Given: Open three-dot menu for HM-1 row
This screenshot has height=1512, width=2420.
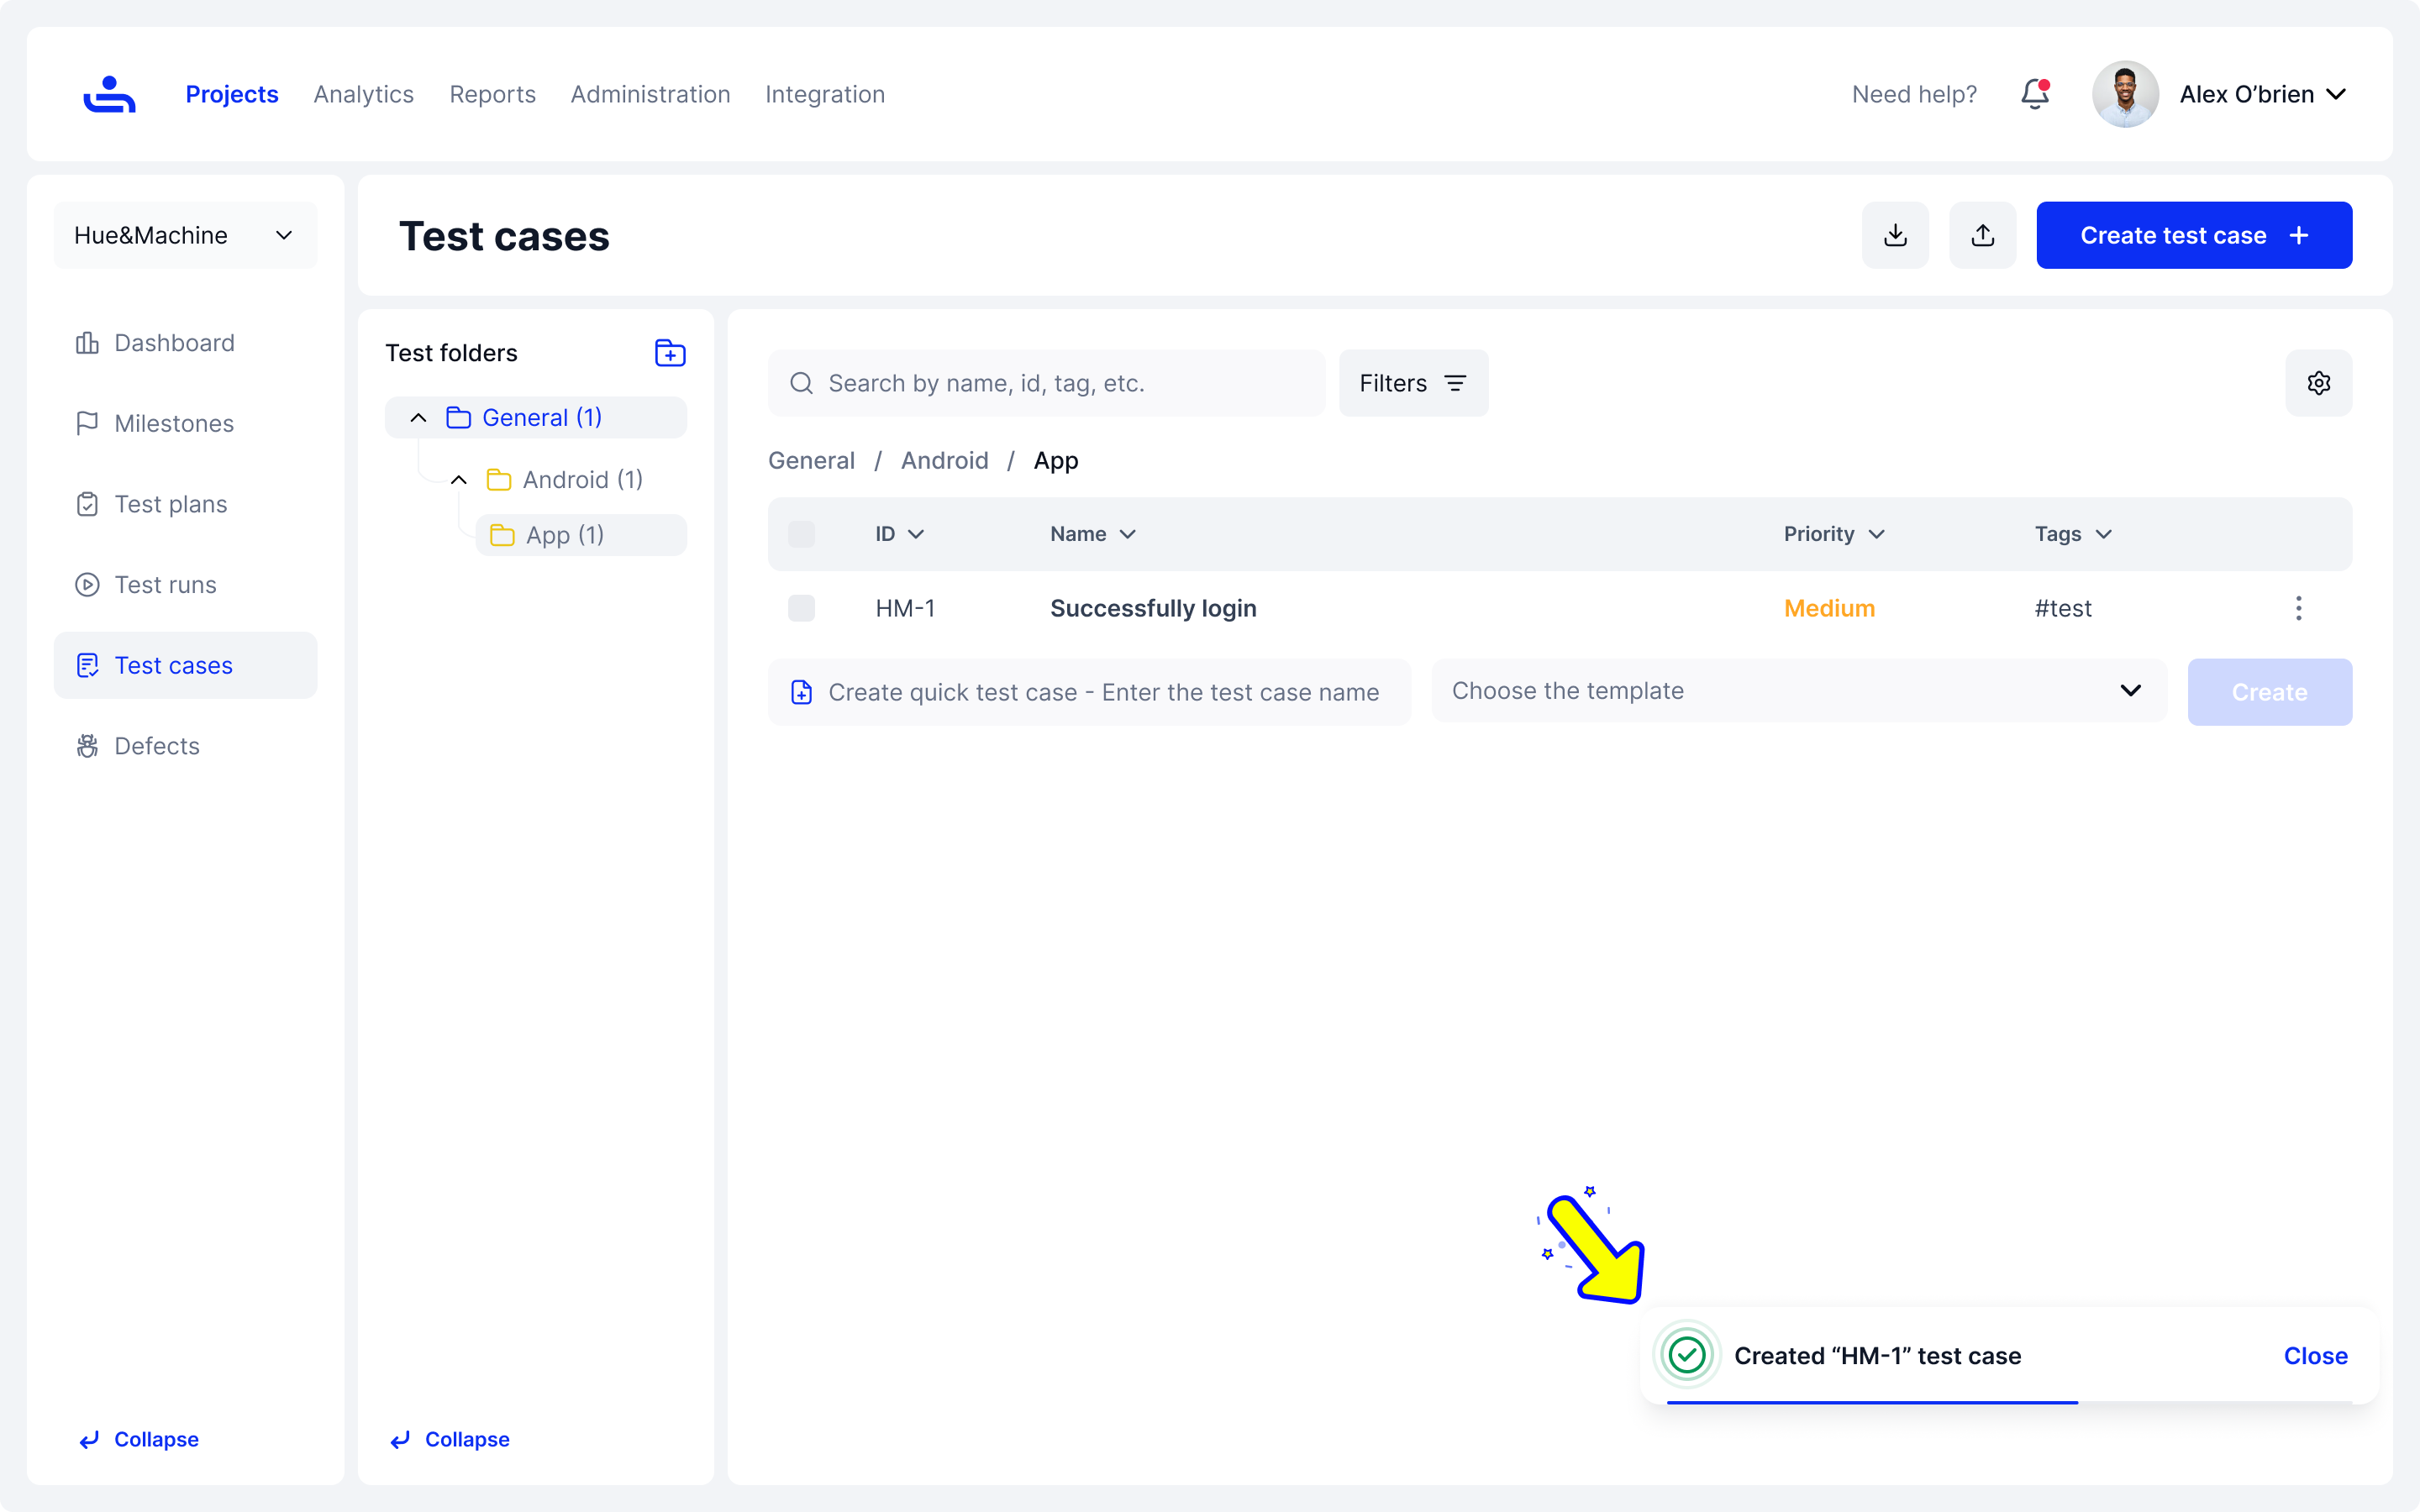Looking at the screenshot, I should [2298, 608].
